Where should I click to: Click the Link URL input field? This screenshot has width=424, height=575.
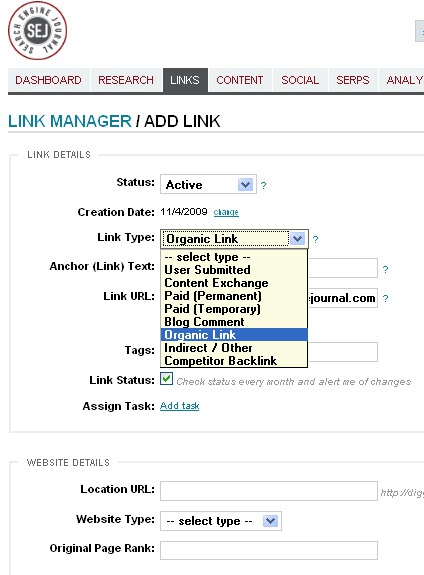[343, 298]
